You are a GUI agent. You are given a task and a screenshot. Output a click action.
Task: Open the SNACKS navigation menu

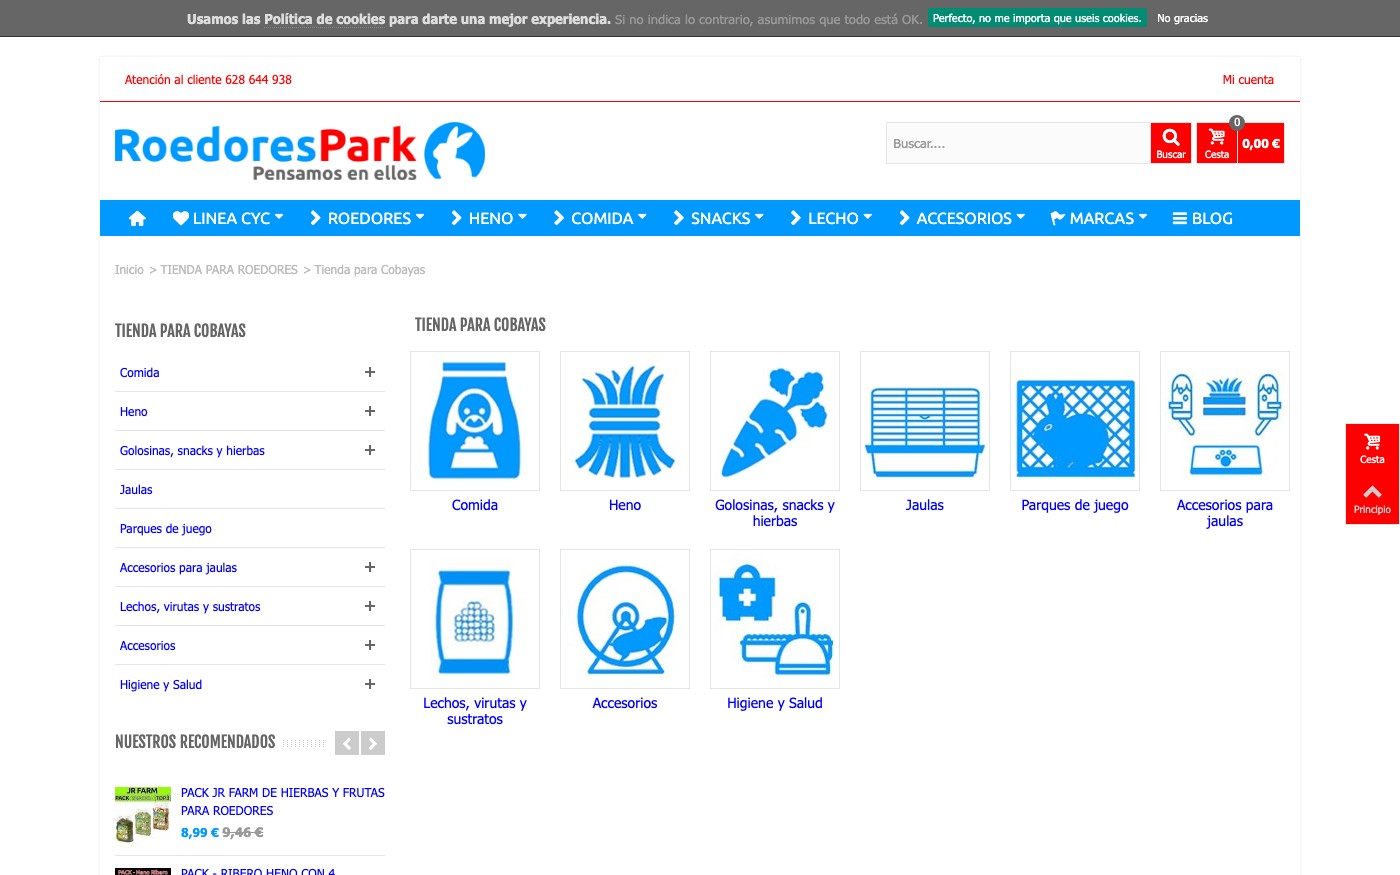[x=719, y=218]
